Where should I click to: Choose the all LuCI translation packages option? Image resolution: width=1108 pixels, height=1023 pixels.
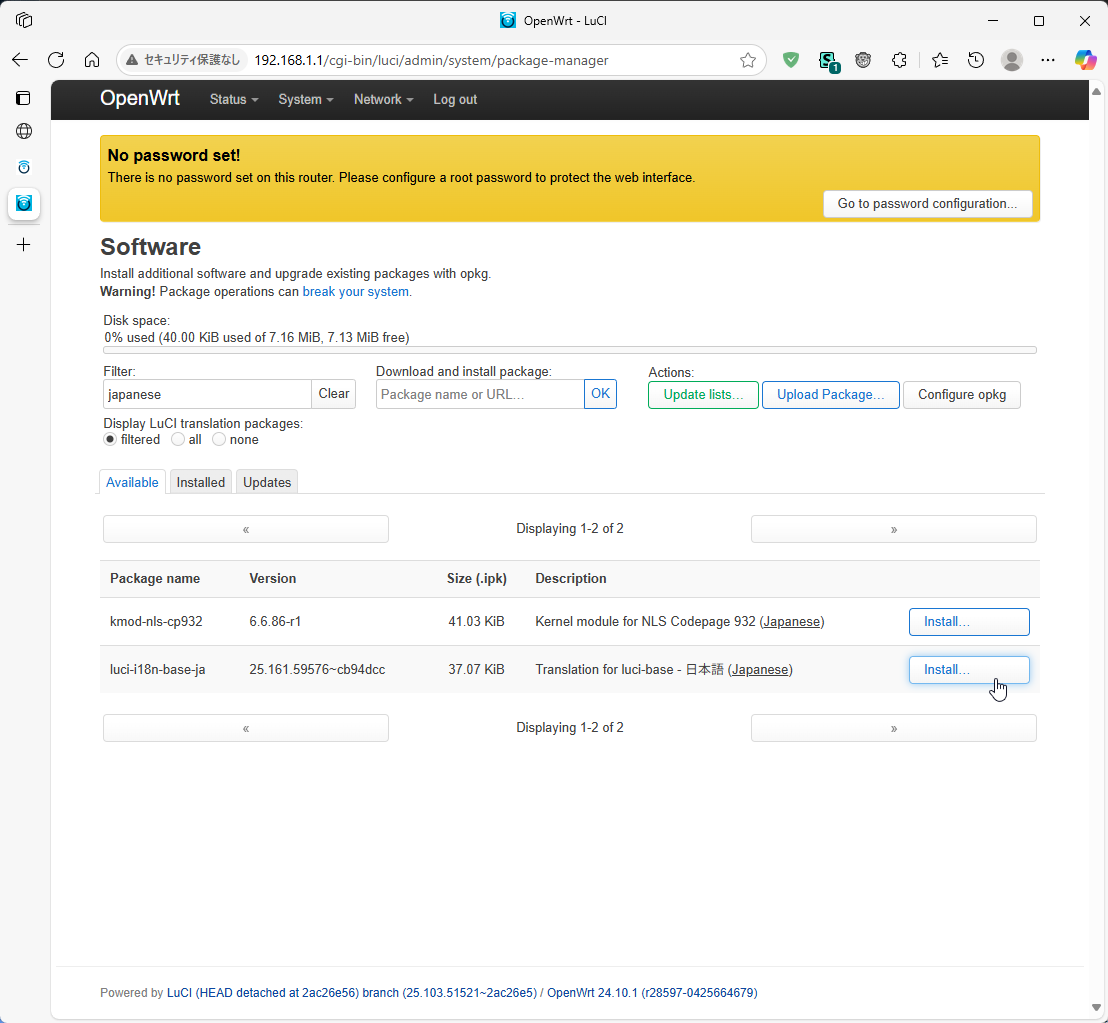pos(178,439)
